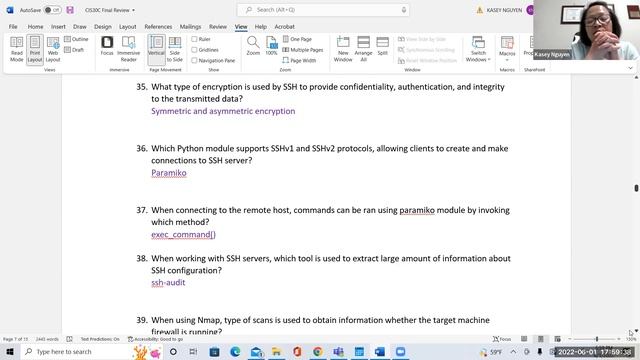
Task: Open Microsoft Edge from the taskbar
Action: tap(235, 351)
